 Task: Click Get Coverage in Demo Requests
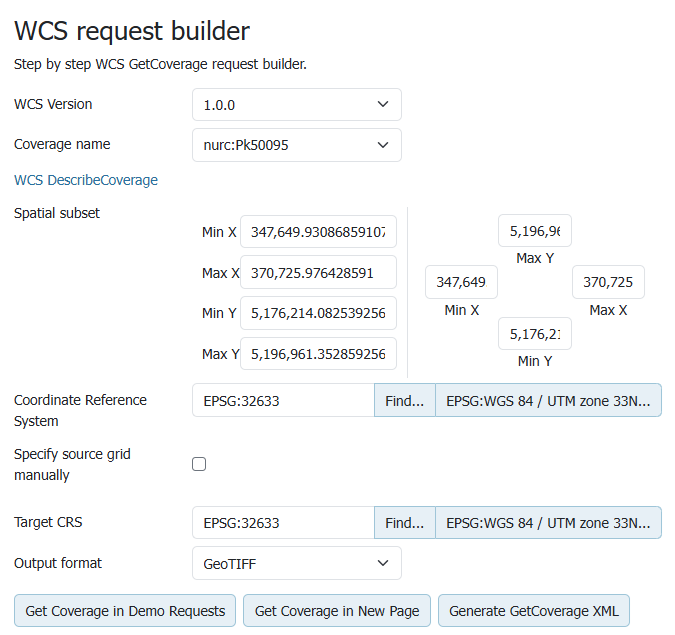tap(125, 611)
